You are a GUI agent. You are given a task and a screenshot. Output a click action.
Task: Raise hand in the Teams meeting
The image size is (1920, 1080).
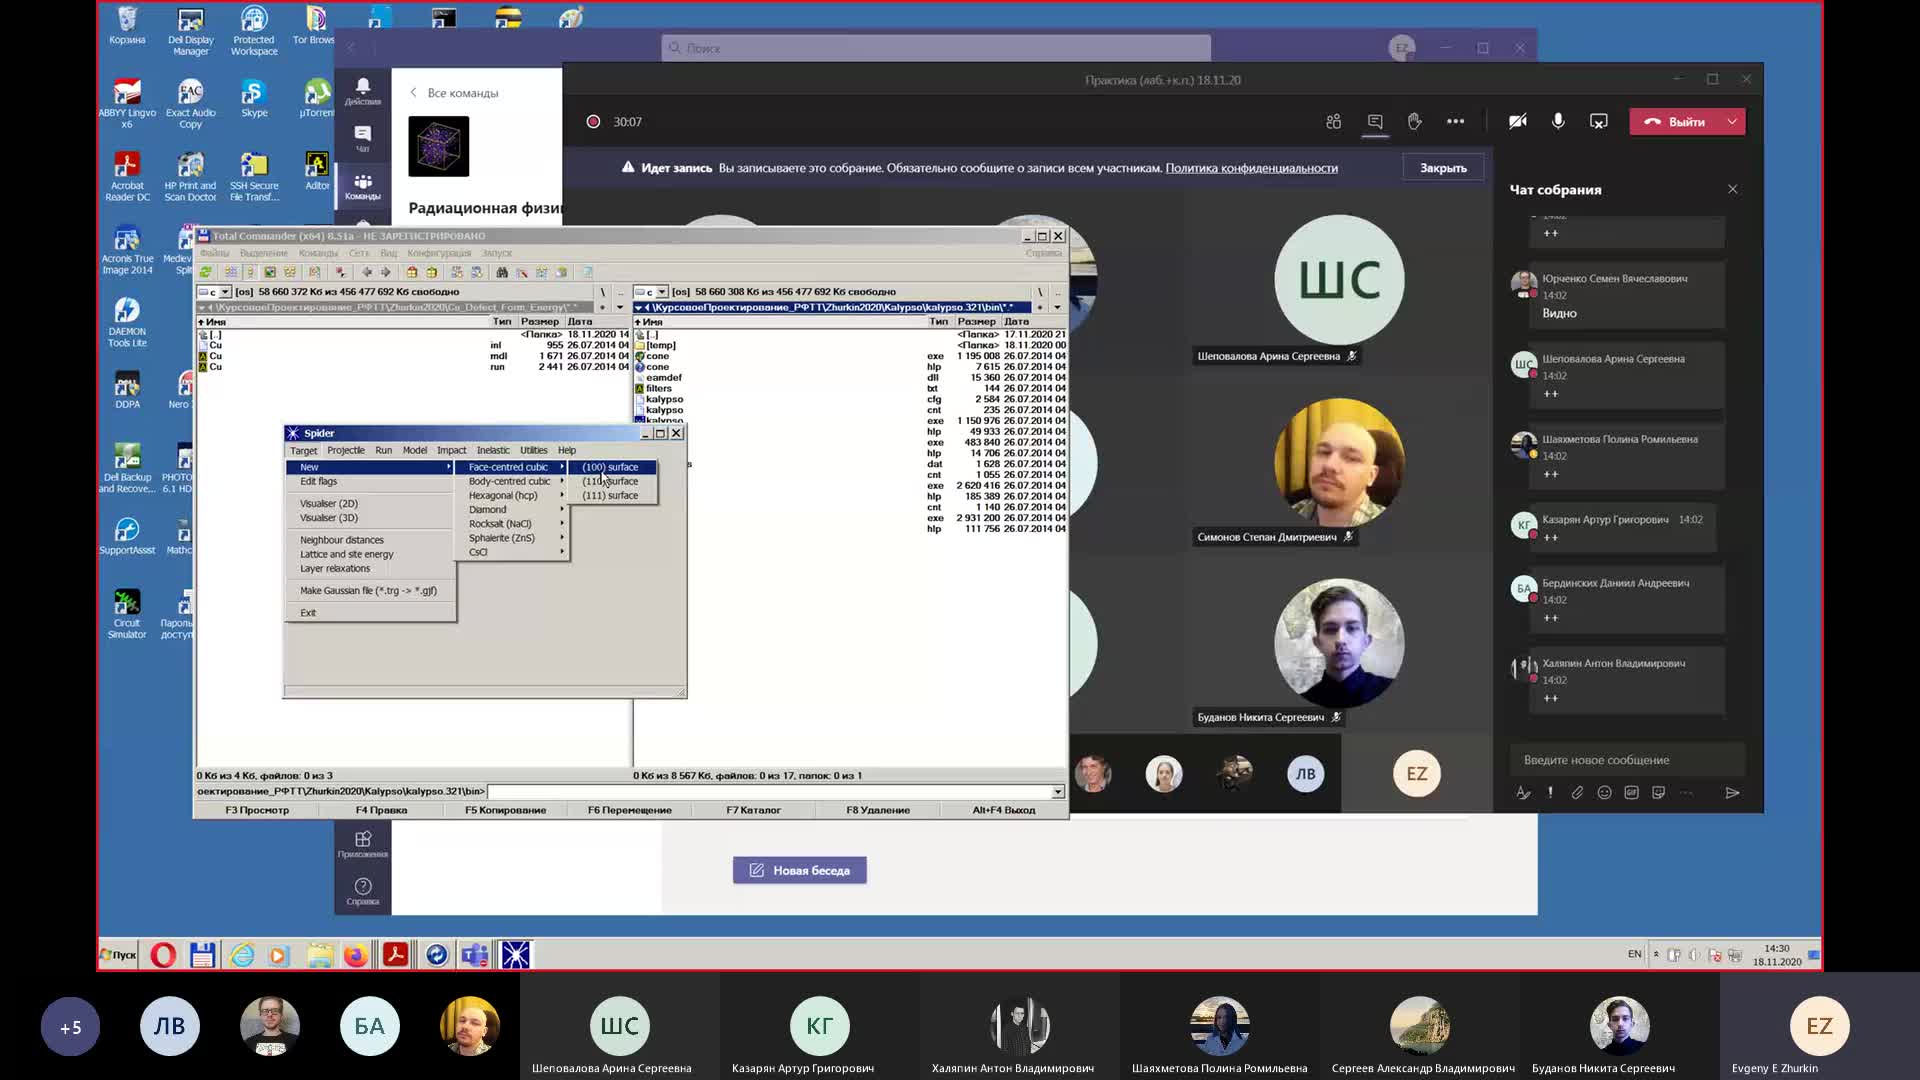(1415, 121)
